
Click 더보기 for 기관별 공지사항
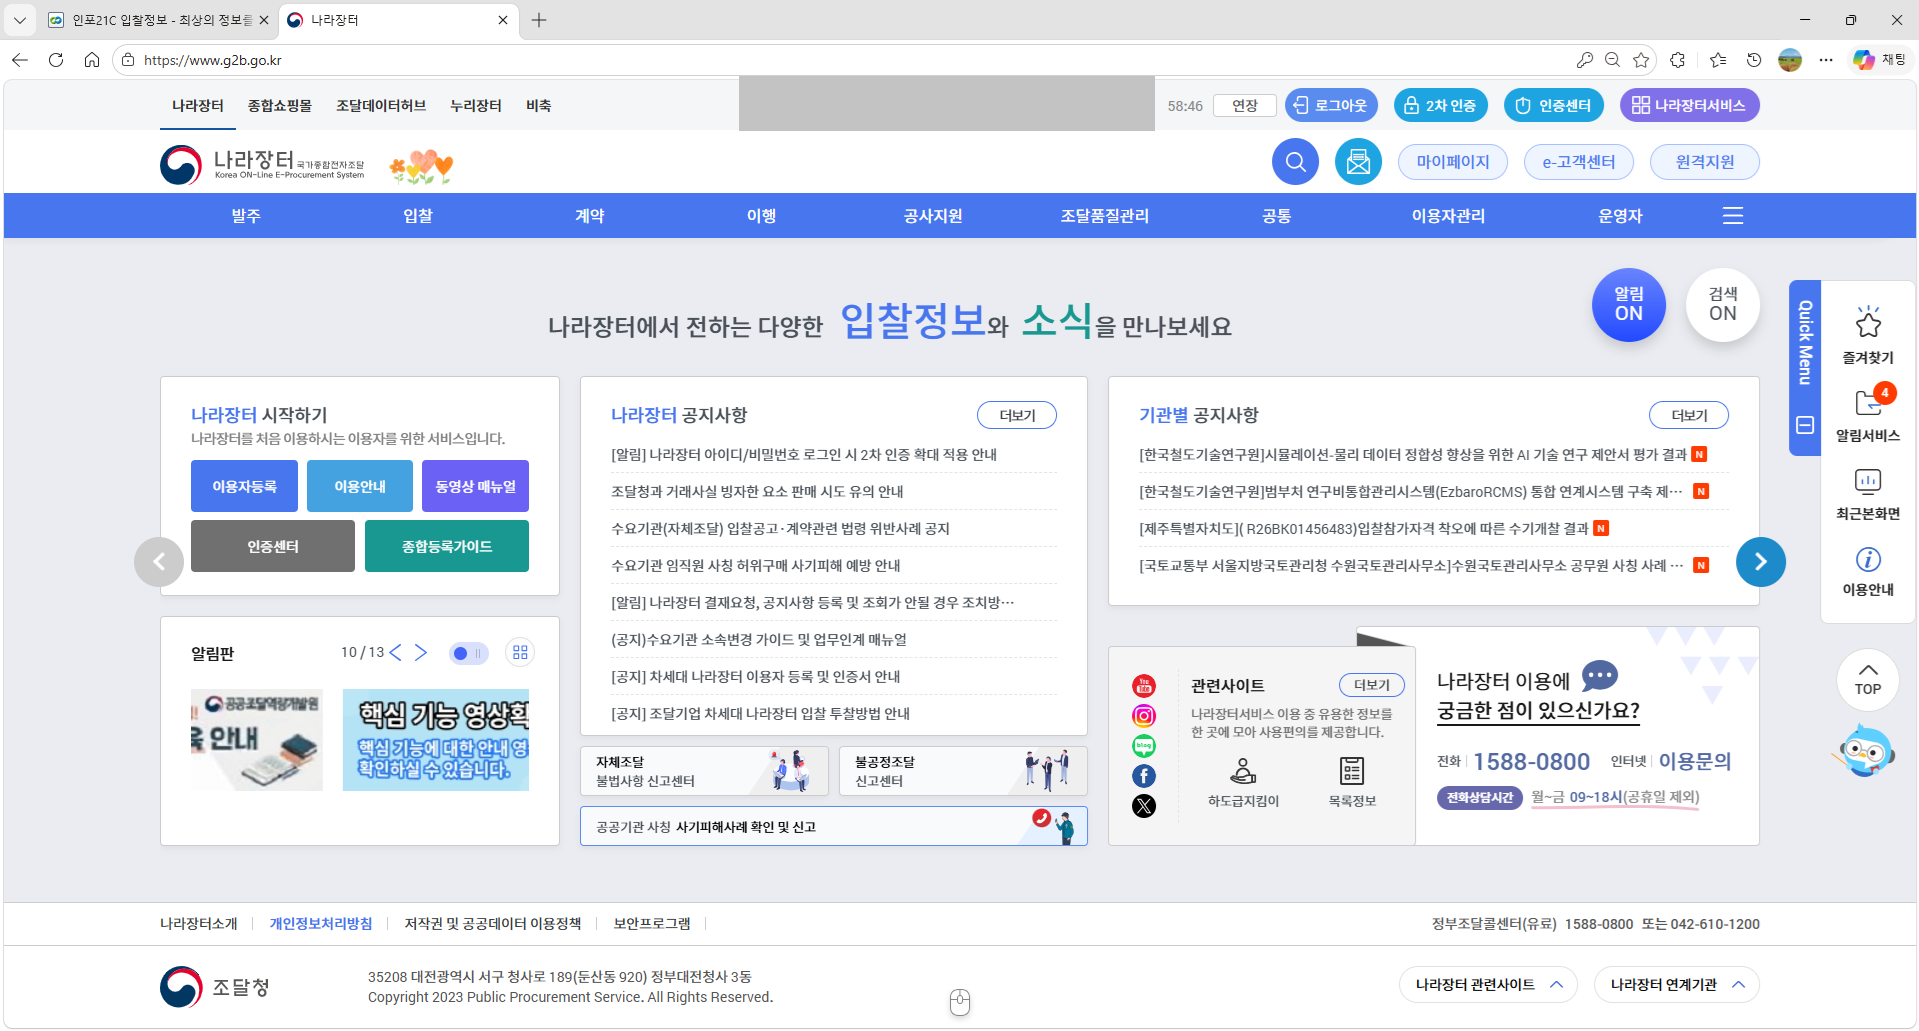click(1689, 415)
